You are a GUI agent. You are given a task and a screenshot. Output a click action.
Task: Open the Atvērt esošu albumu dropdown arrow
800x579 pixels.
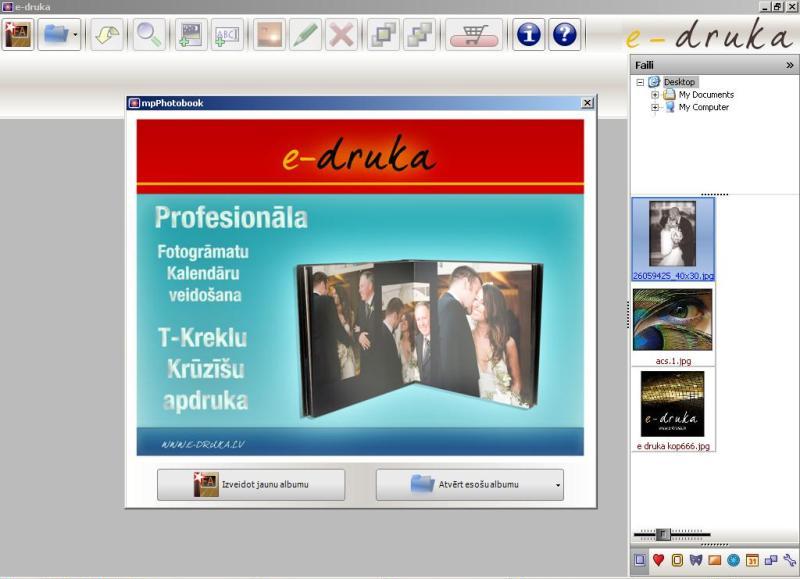tap(558, 485)
